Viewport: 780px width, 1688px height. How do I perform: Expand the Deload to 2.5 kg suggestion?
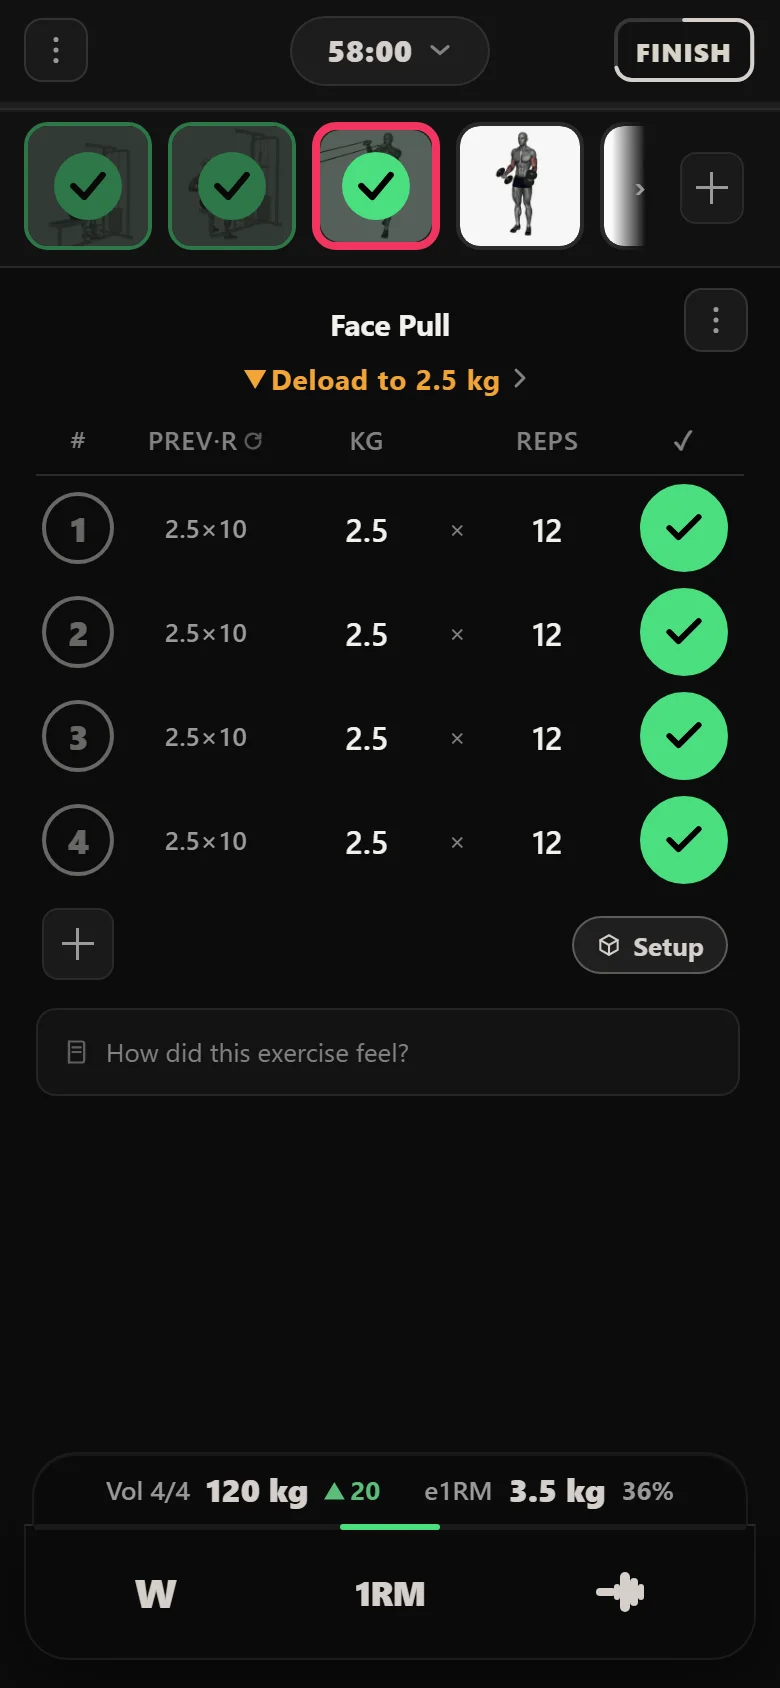[386, 380]
